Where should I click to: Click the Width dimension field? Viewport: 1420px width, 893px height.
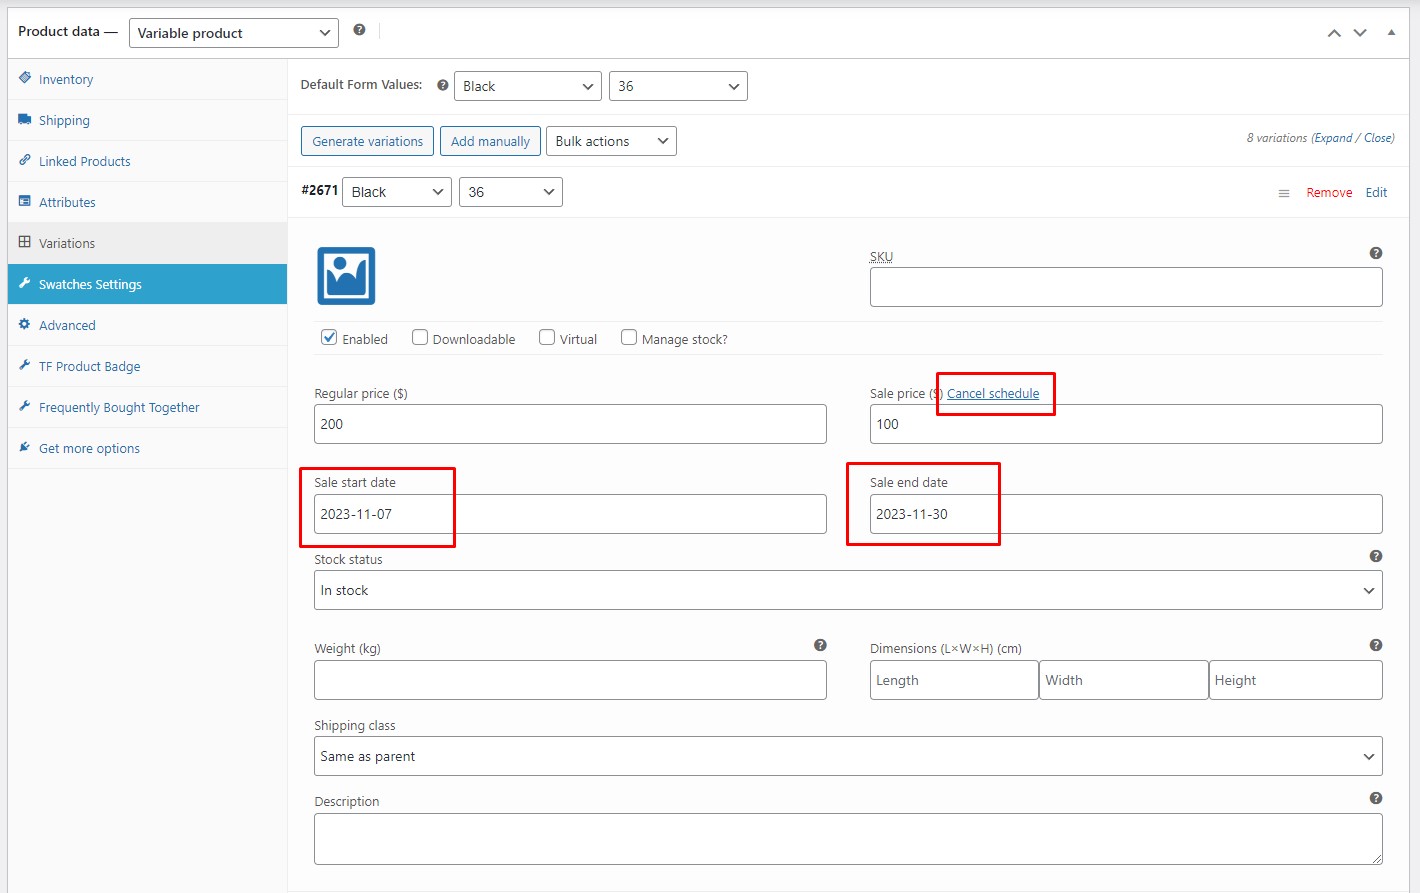click(x=1124, y=680)
